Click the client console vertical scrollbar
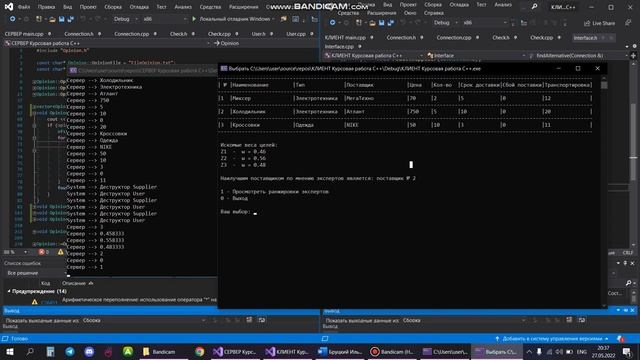640x360 pixels. pos(604,190)
